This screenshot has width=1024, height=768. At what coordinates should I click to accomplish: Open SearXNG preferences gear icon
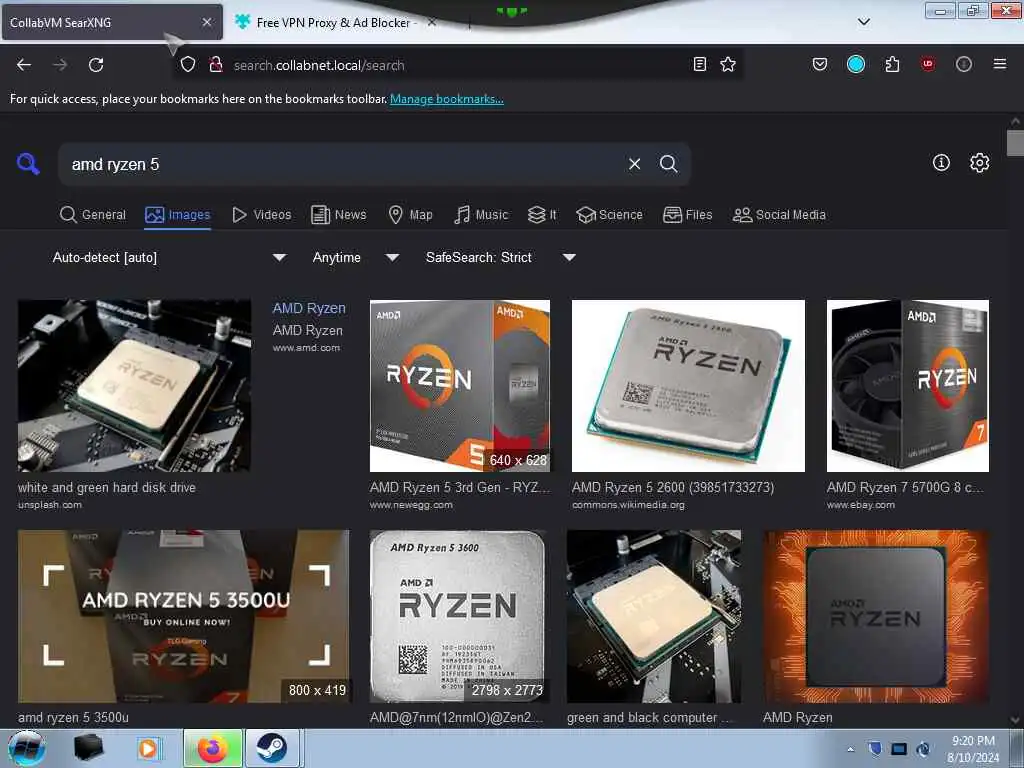coord(979,163)
